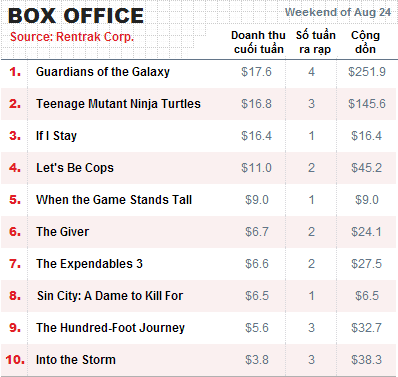Image resolution: width=398 pixels, height=377 pixels.
Task: Click Sin City: A Dame to Kill For
Action: point(110,296)
